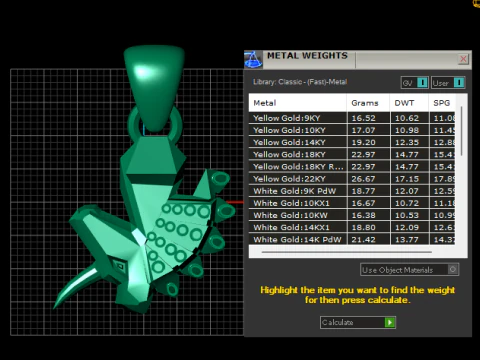Viewport: 480px width, 360px height.
Task: Enable the Use Object Materials checkbox
Action: tap(452, 269)
